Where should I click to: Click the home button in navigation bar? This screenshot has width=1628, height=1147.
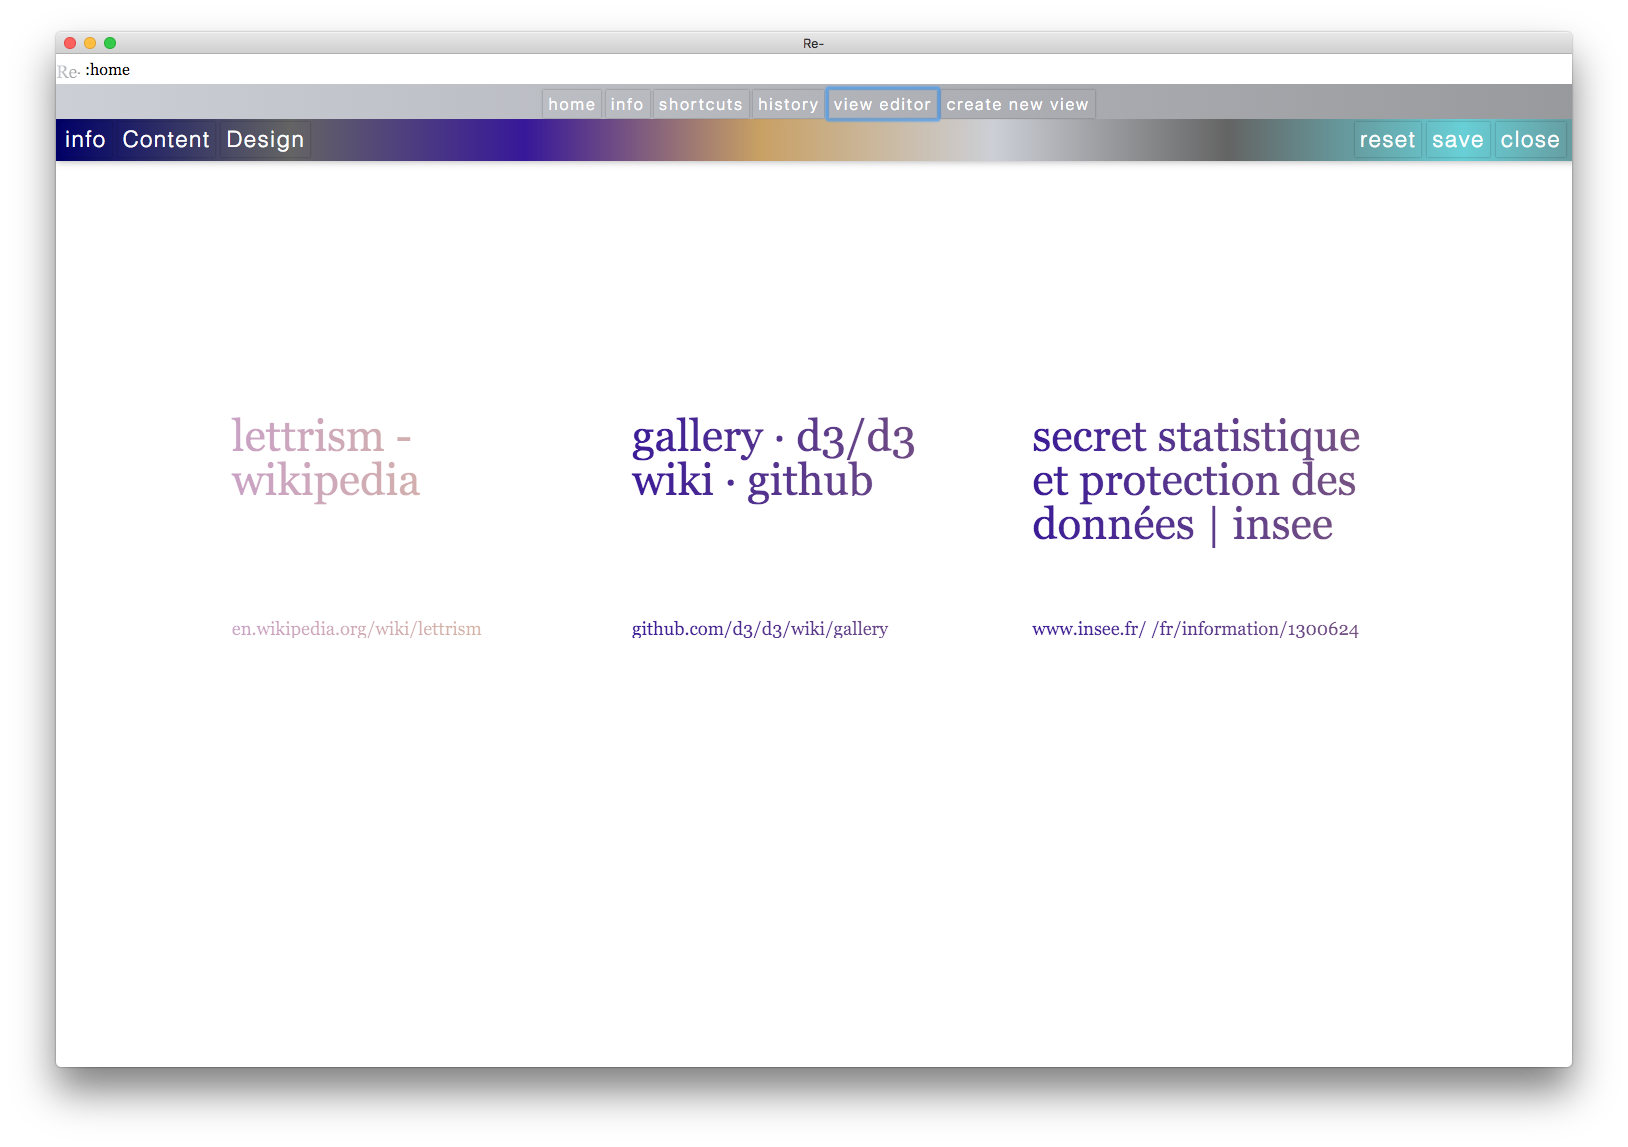click(x=571, y=104)
